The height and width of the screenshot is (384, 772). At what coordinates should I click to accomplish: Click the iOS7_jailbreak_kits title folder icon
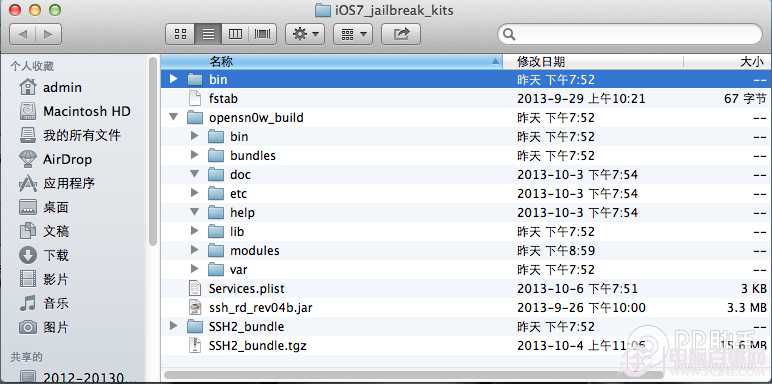click(x=322, y=9)
